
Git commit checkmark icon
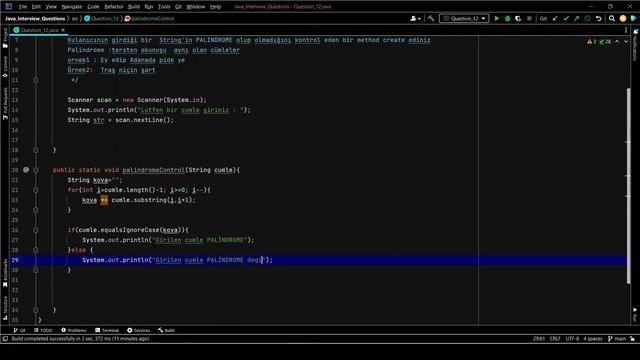[x=566, y=18]
